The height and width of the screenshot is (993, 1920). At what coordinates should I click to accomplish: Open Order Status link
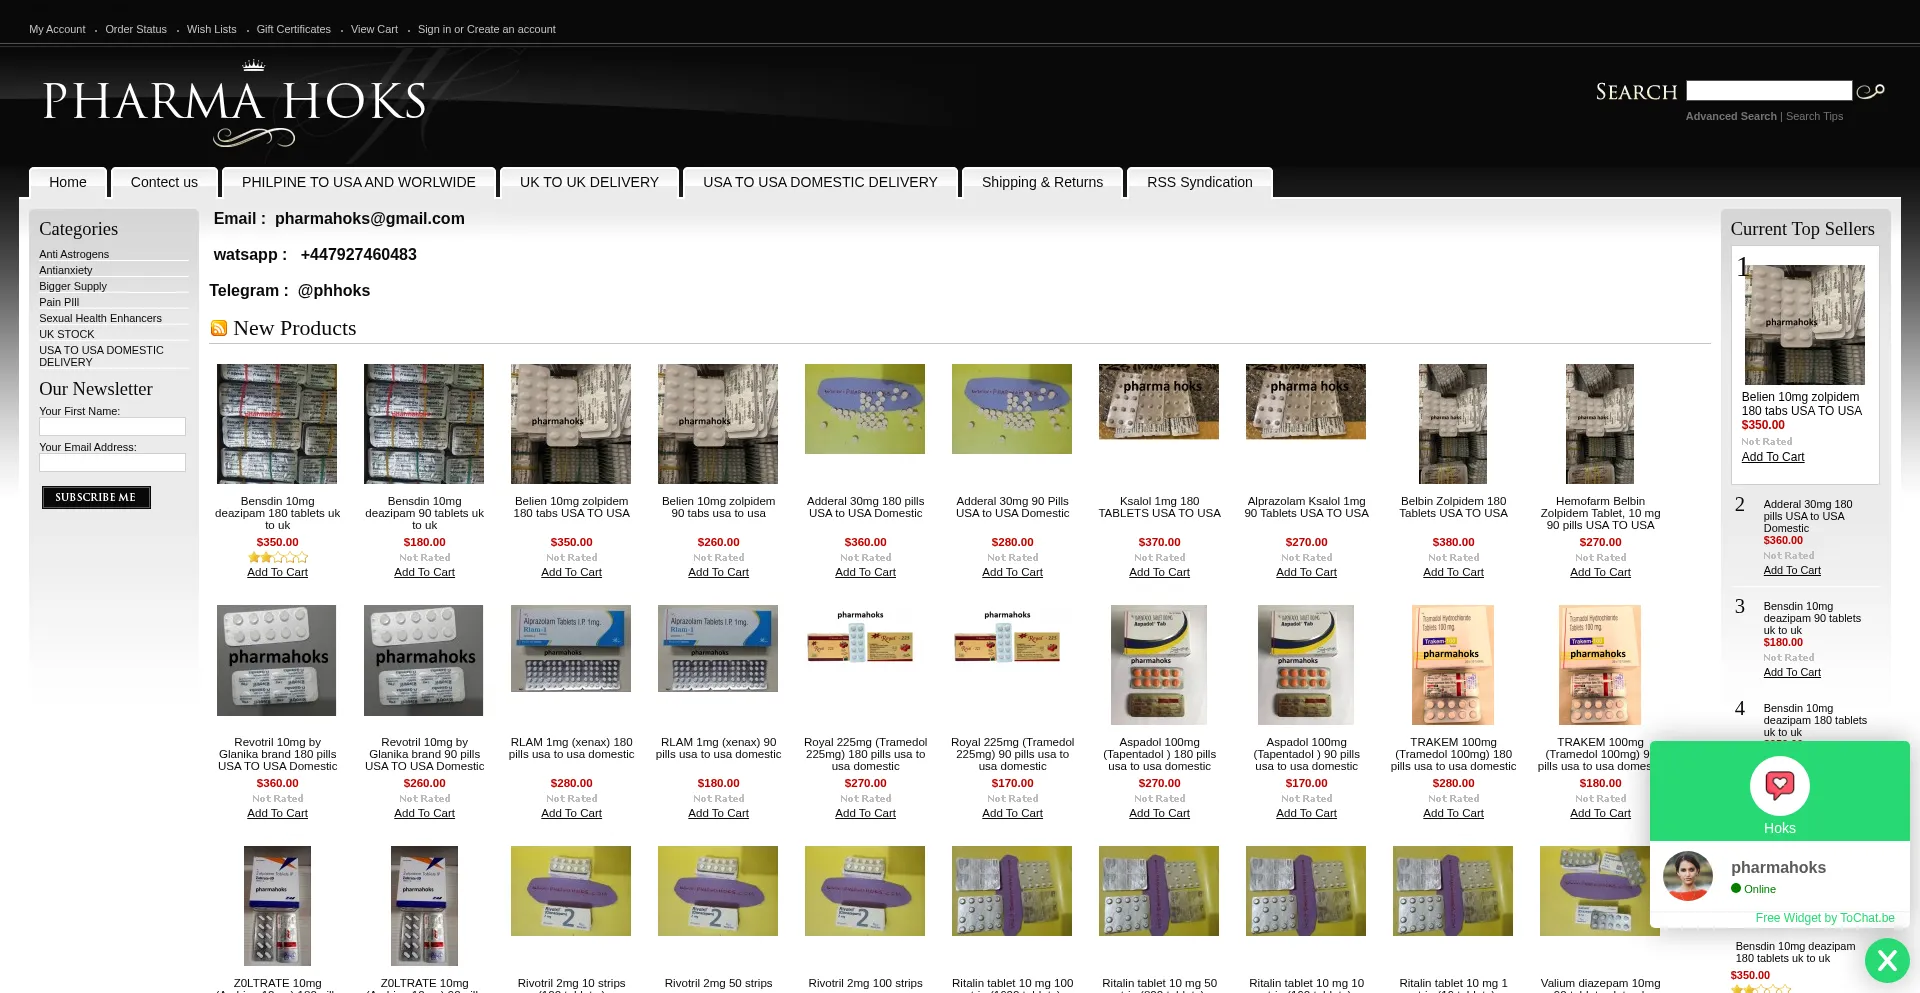click(x=136, y=29)
